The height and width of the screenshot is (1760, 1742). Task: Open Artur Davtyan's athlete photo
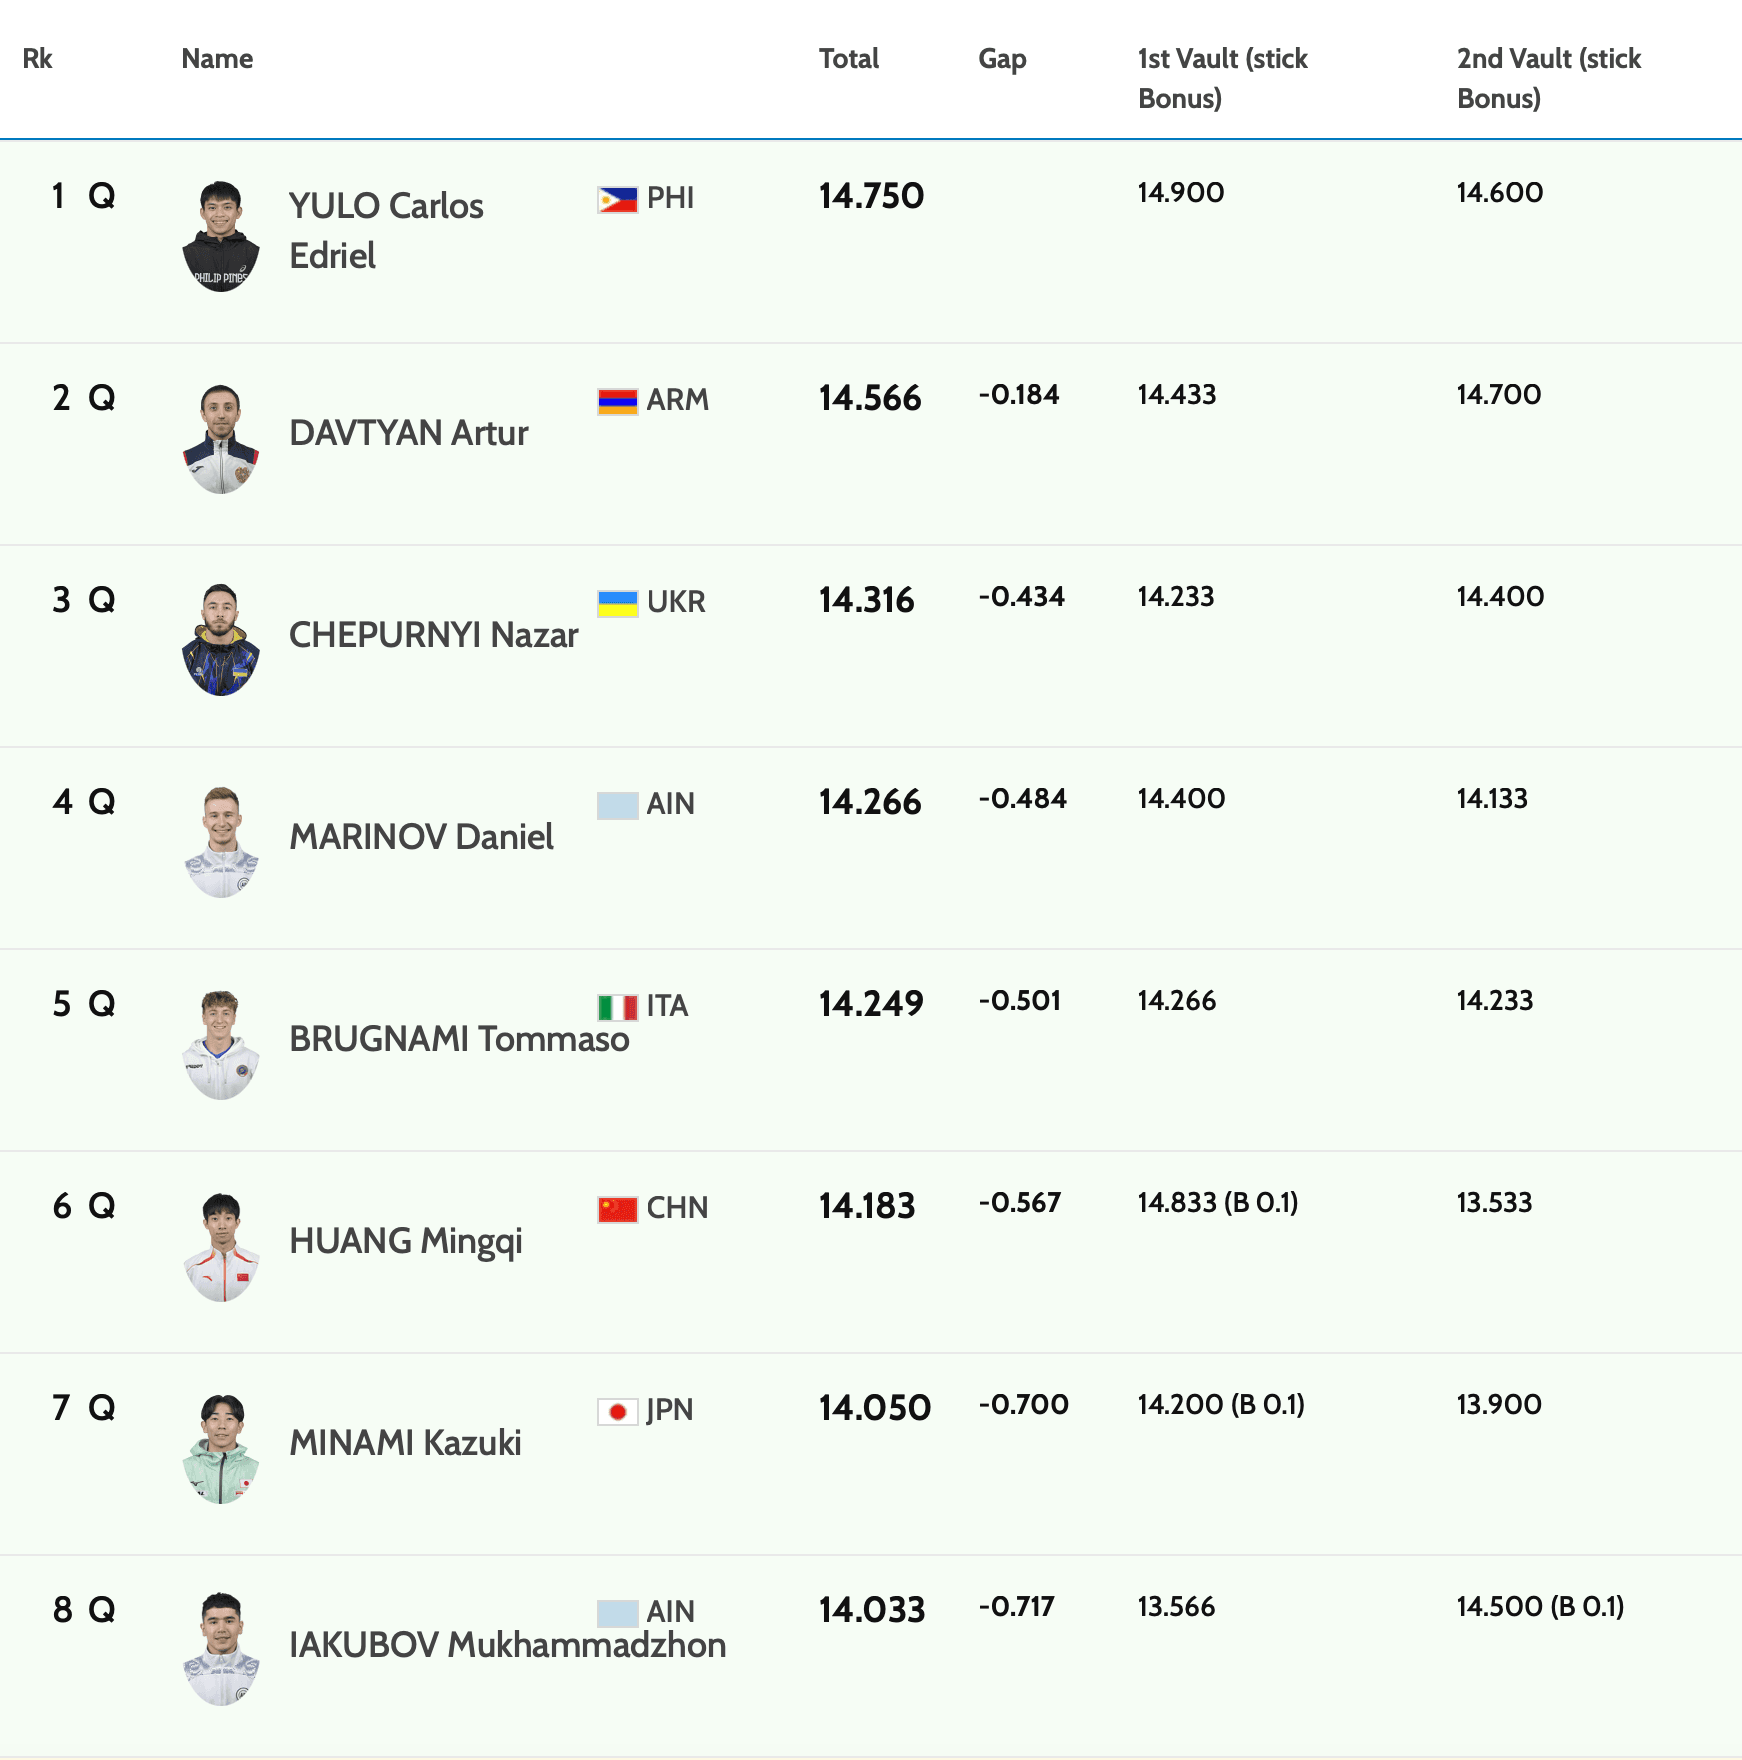point(221,439)
